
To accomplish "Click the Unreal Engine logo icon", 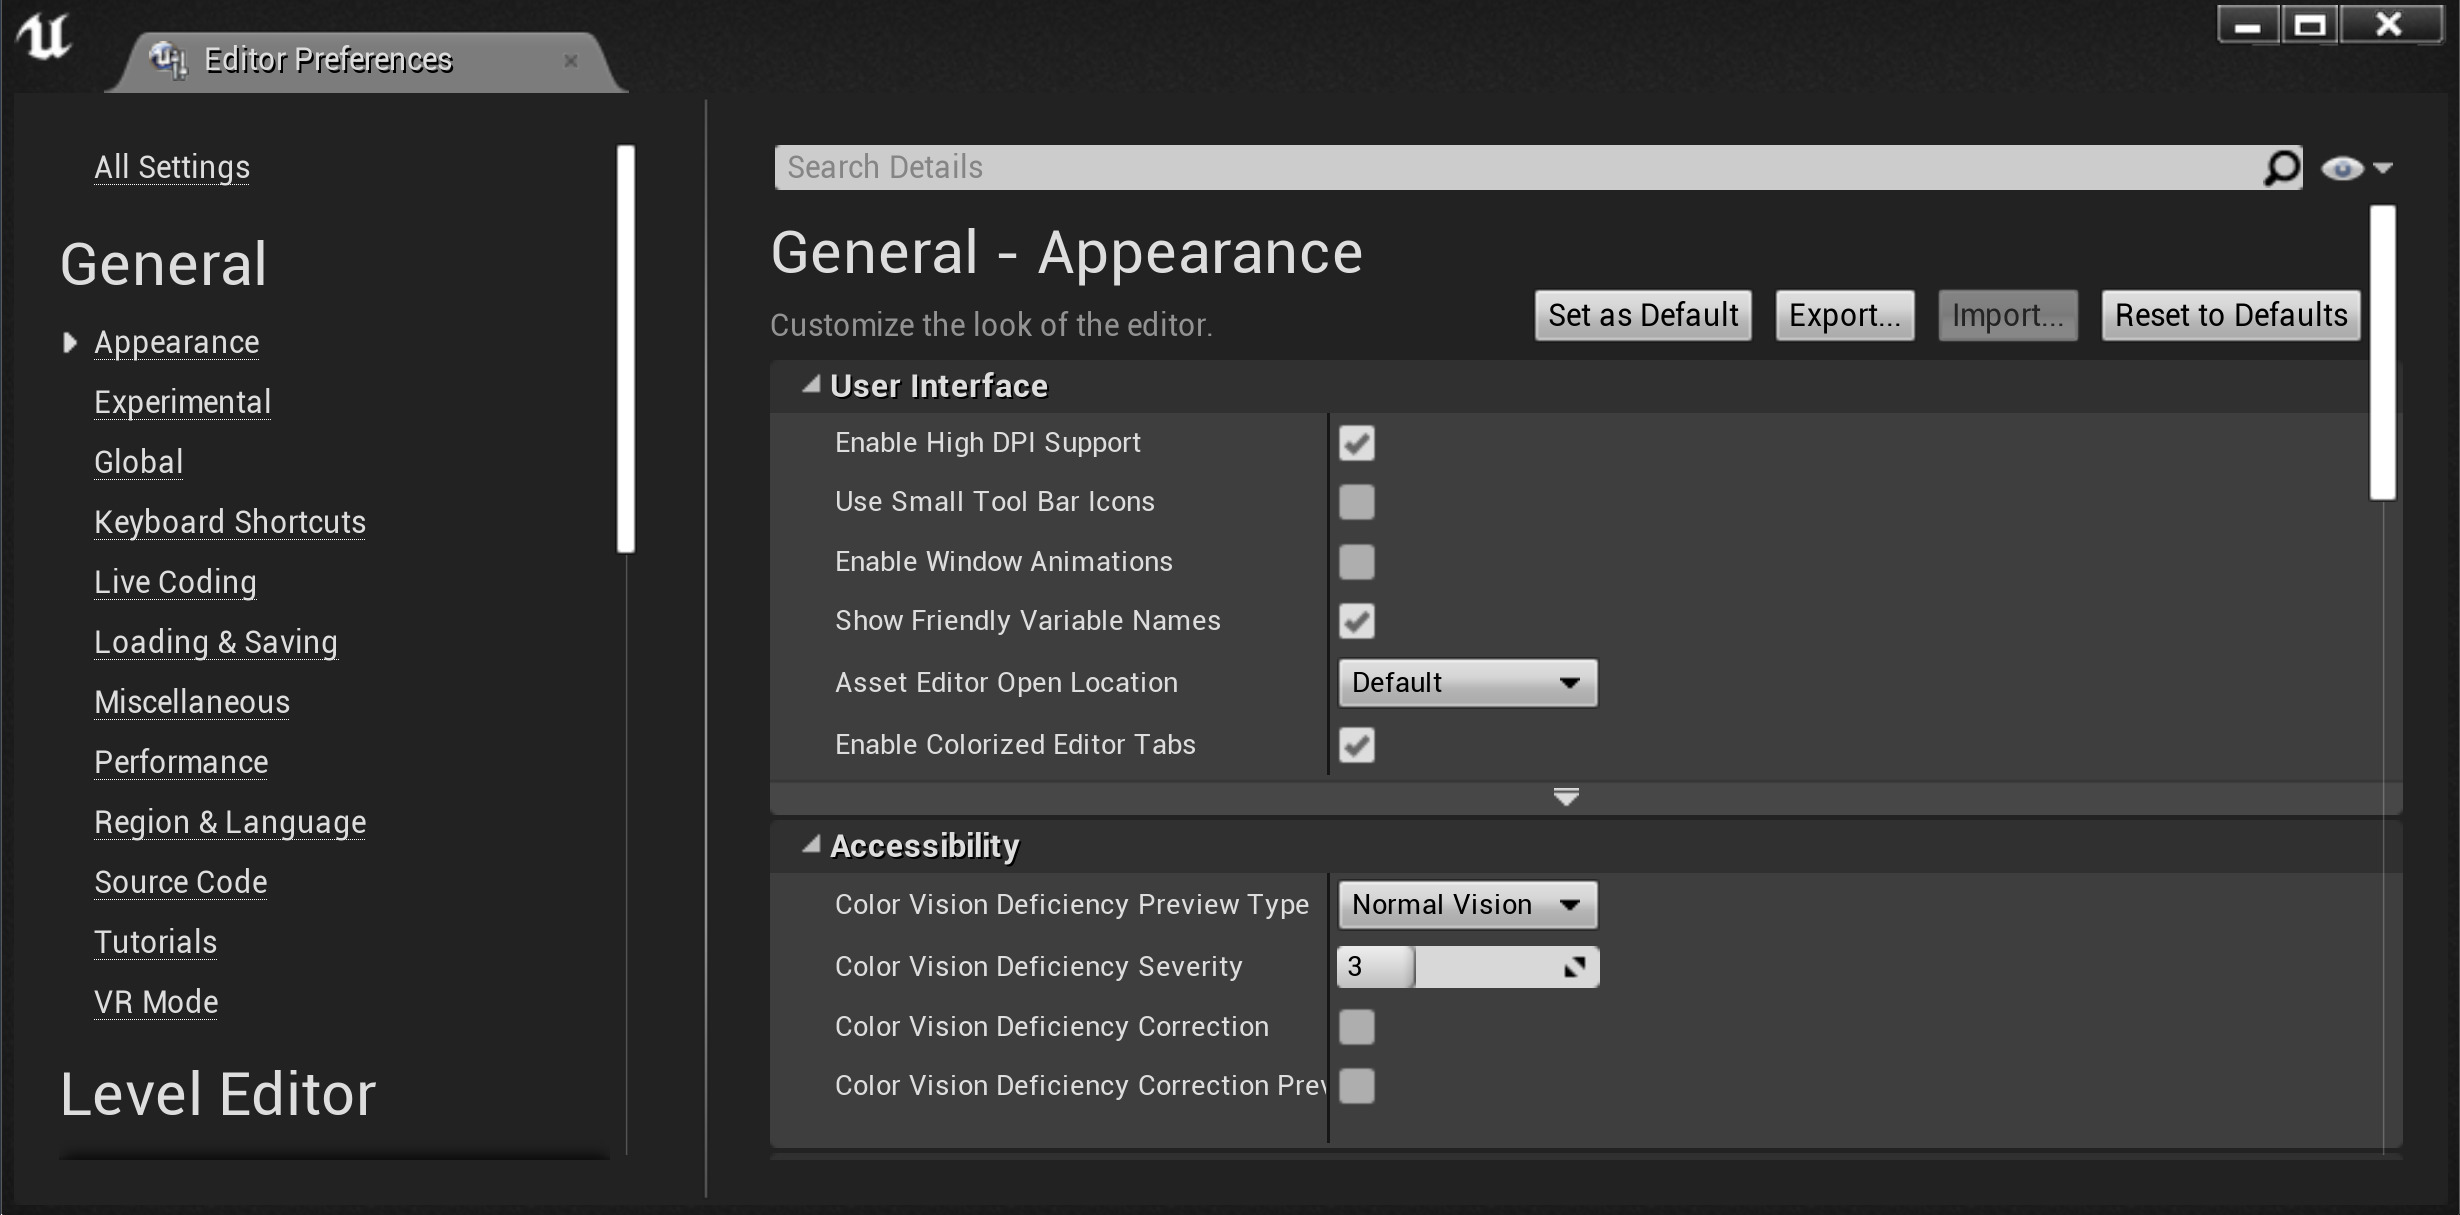I will point(44,38).
